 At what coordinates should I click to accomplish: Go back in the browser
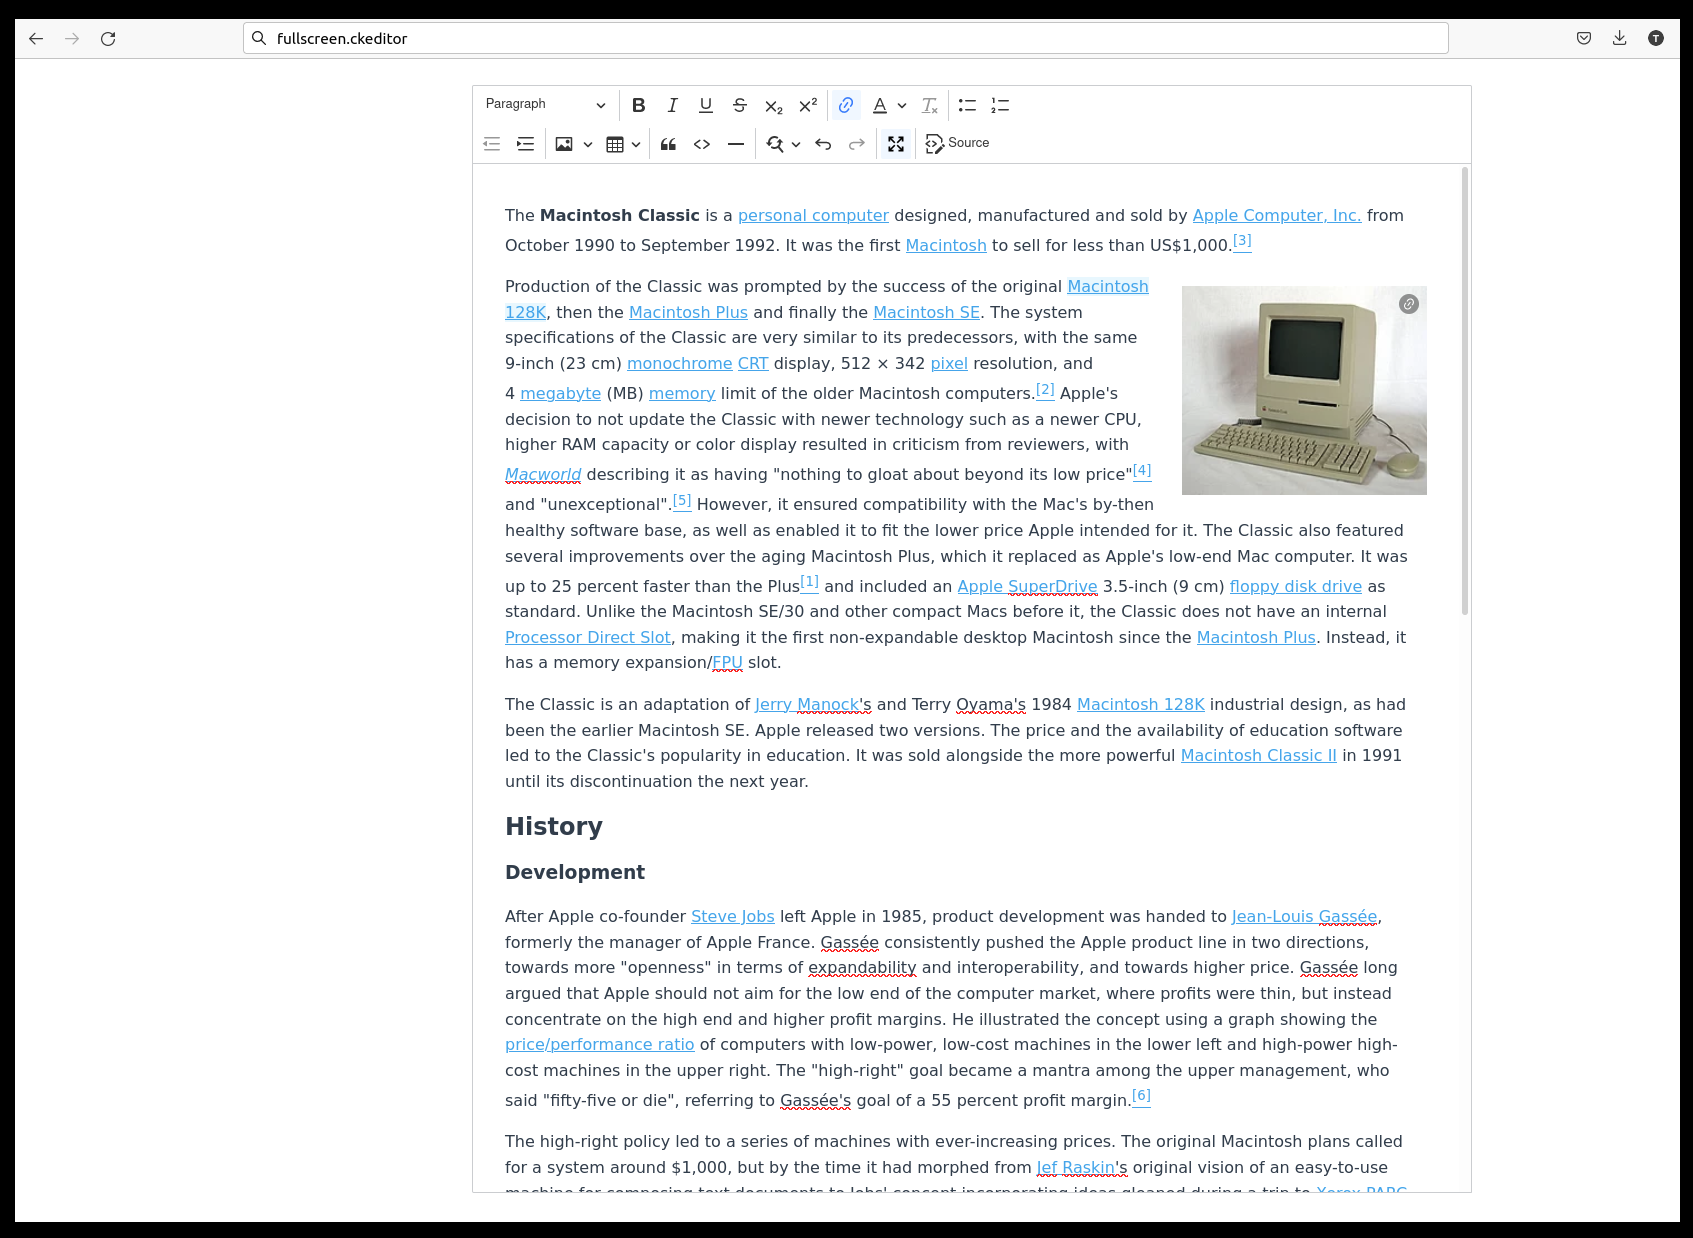pos(36,39)
